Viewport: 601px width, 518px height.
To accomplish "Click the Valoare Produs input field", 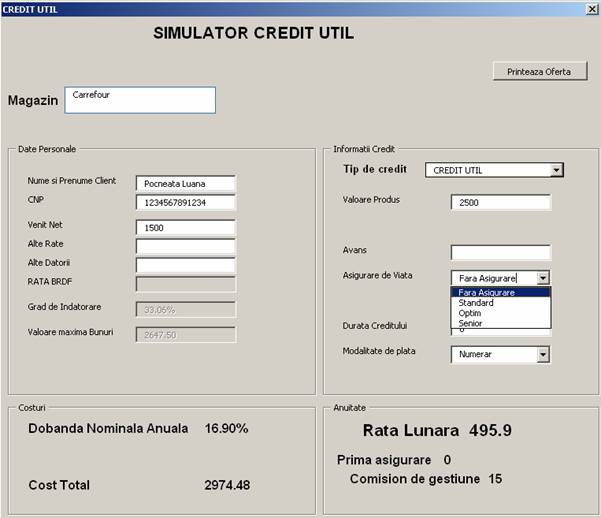I will pos(500,203).
